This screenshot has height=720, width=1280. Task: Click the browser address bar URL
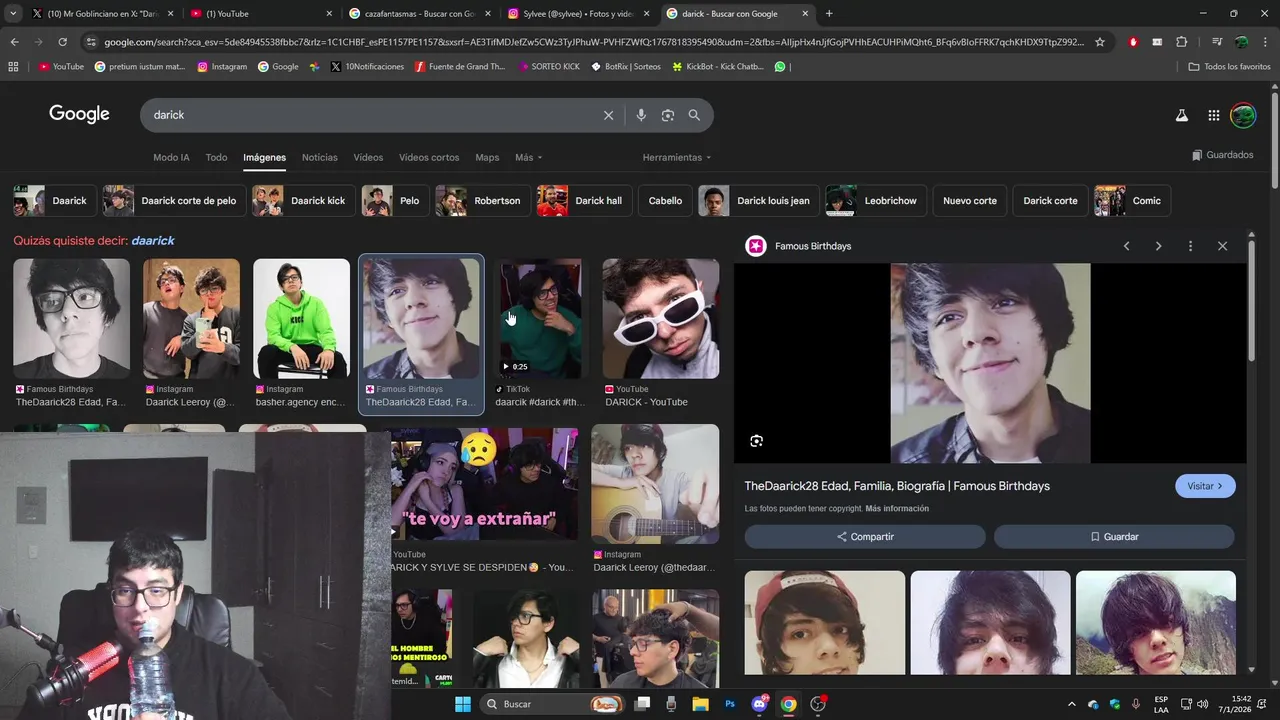click(594, 42)
